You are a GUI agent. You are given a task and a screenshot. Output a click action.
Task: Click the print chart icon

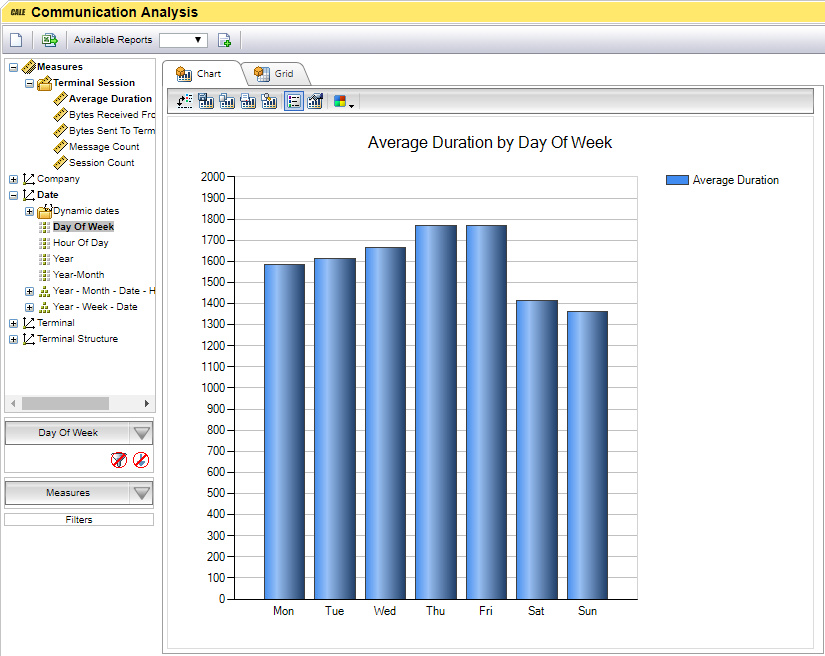248,101
